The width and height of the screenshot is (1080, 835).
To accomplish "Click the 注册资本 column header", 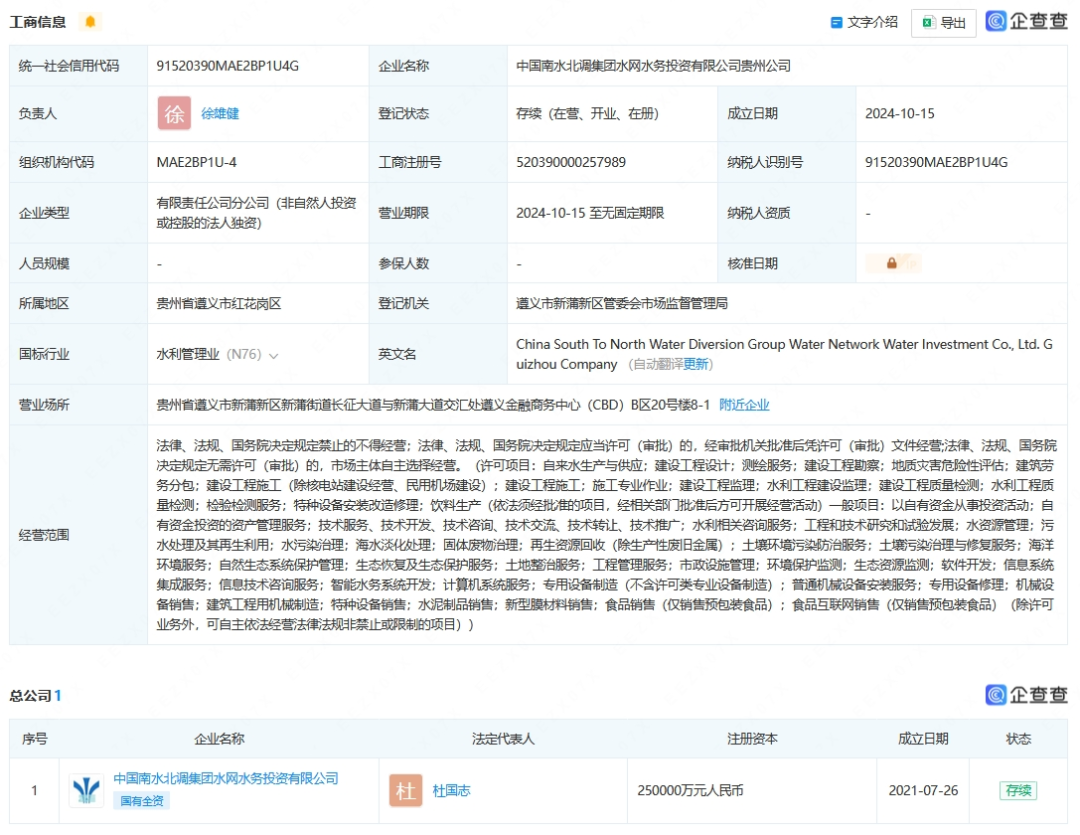I will pos(752,739).
